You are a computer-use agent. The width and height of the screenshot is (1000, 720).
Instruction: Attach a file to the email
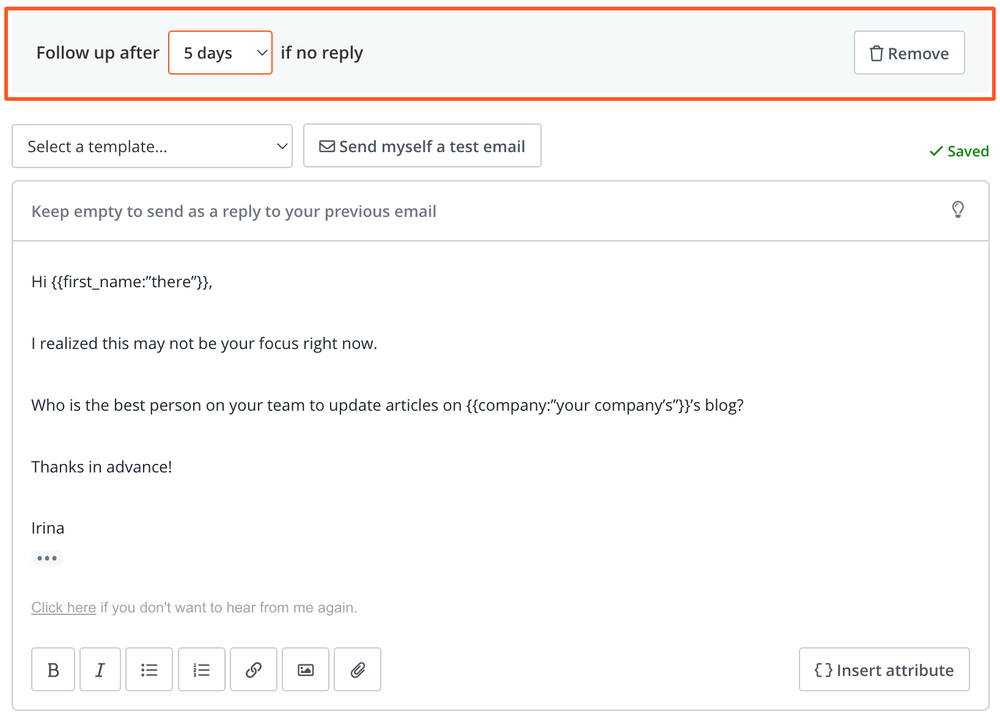click(x=357, y=669)
